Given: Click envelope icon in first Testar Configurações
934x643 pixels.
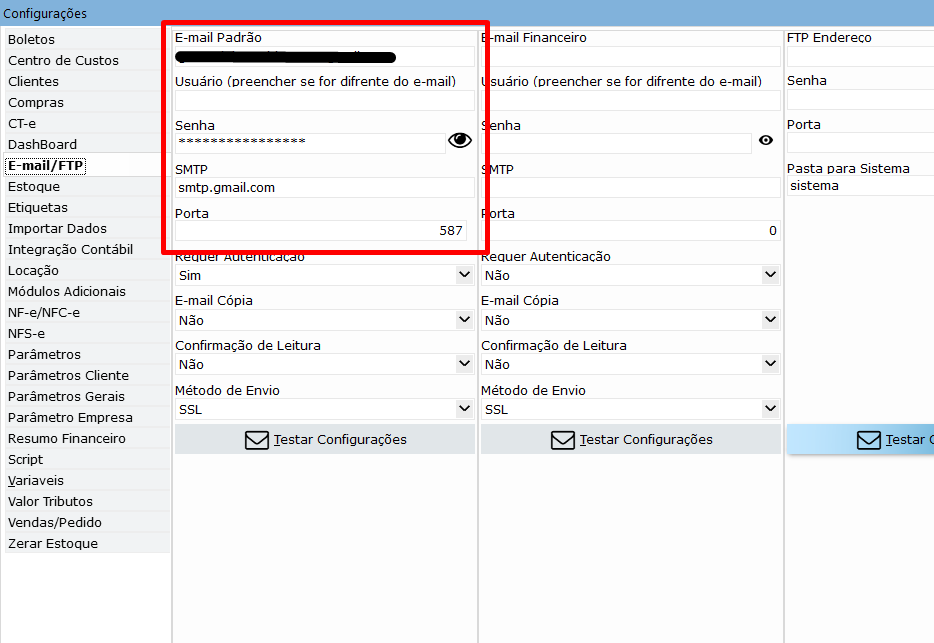Looking at the screenshot, I should [x=257, y=440].
